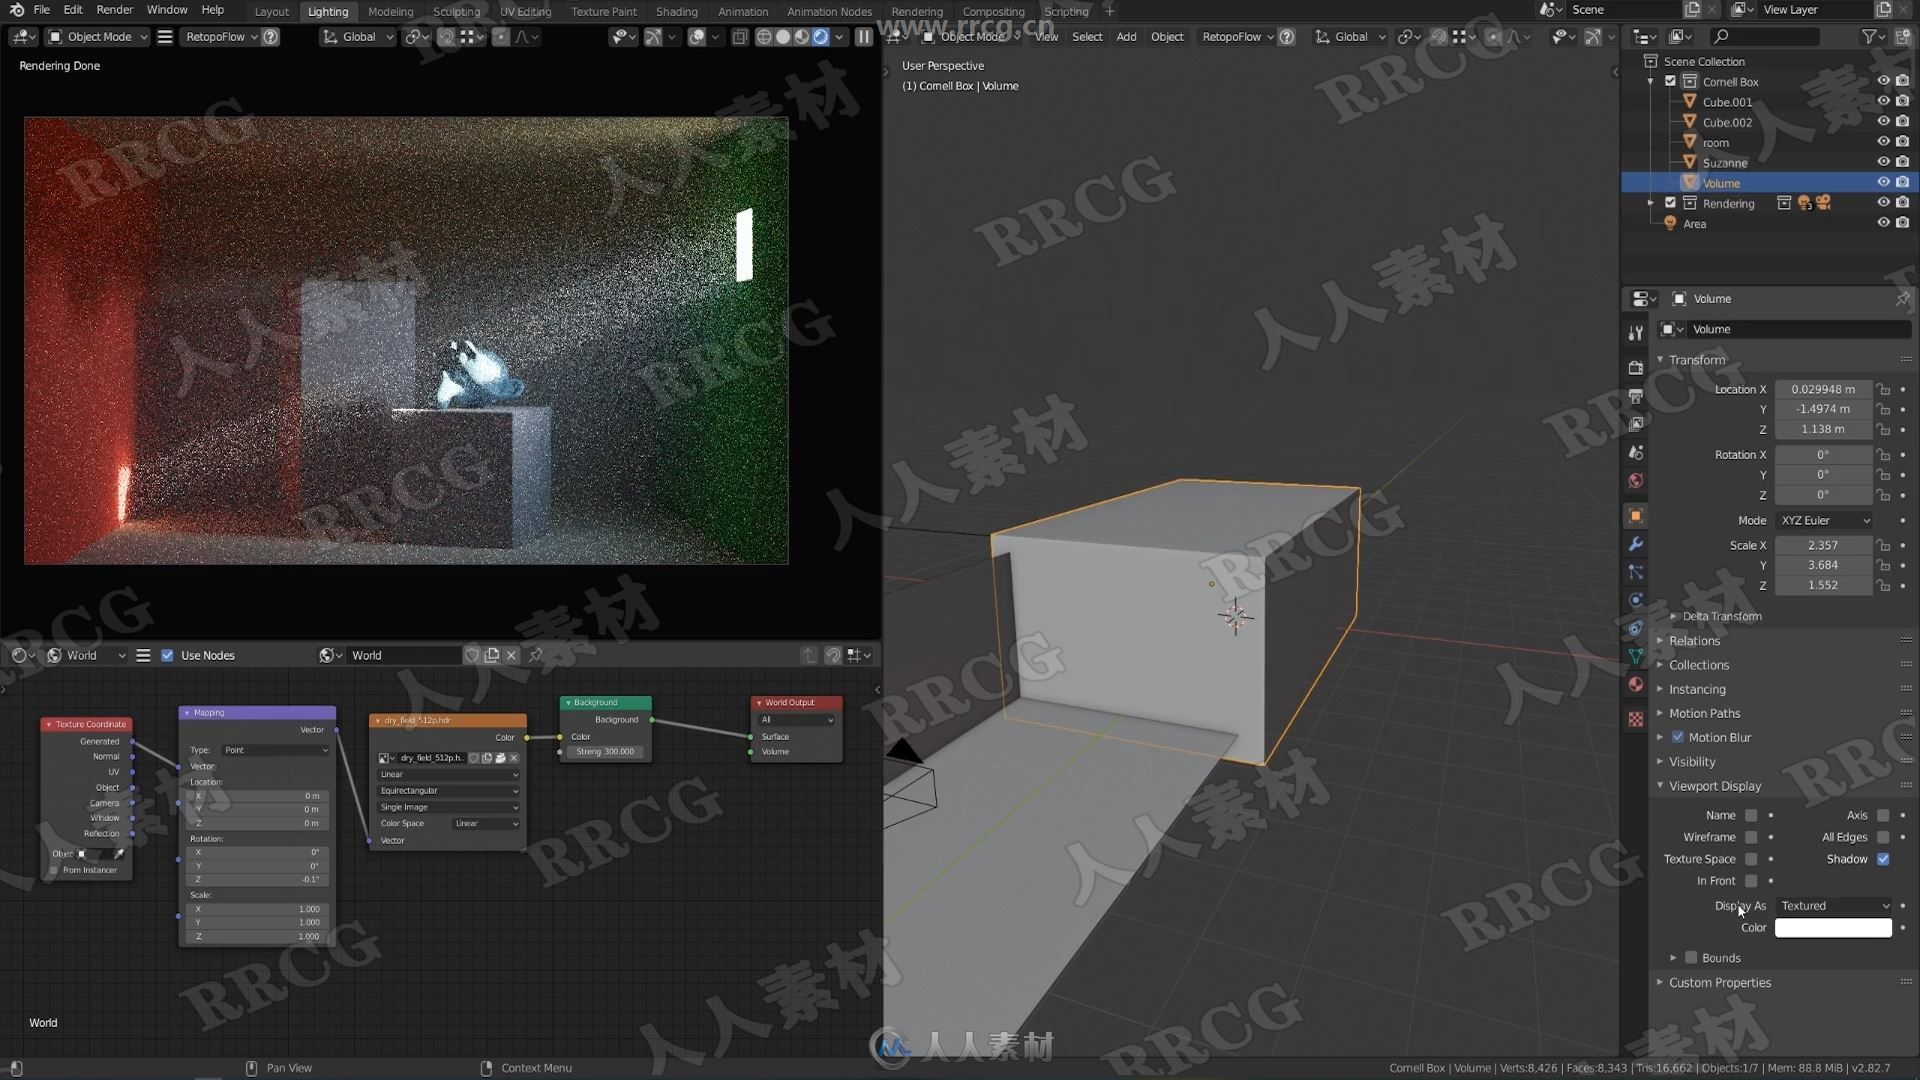1920x1080 pixels.
Task: Enable Shadow checkbox in Viewport Display
Action: pyautogui.click(x=1886, y=858)
